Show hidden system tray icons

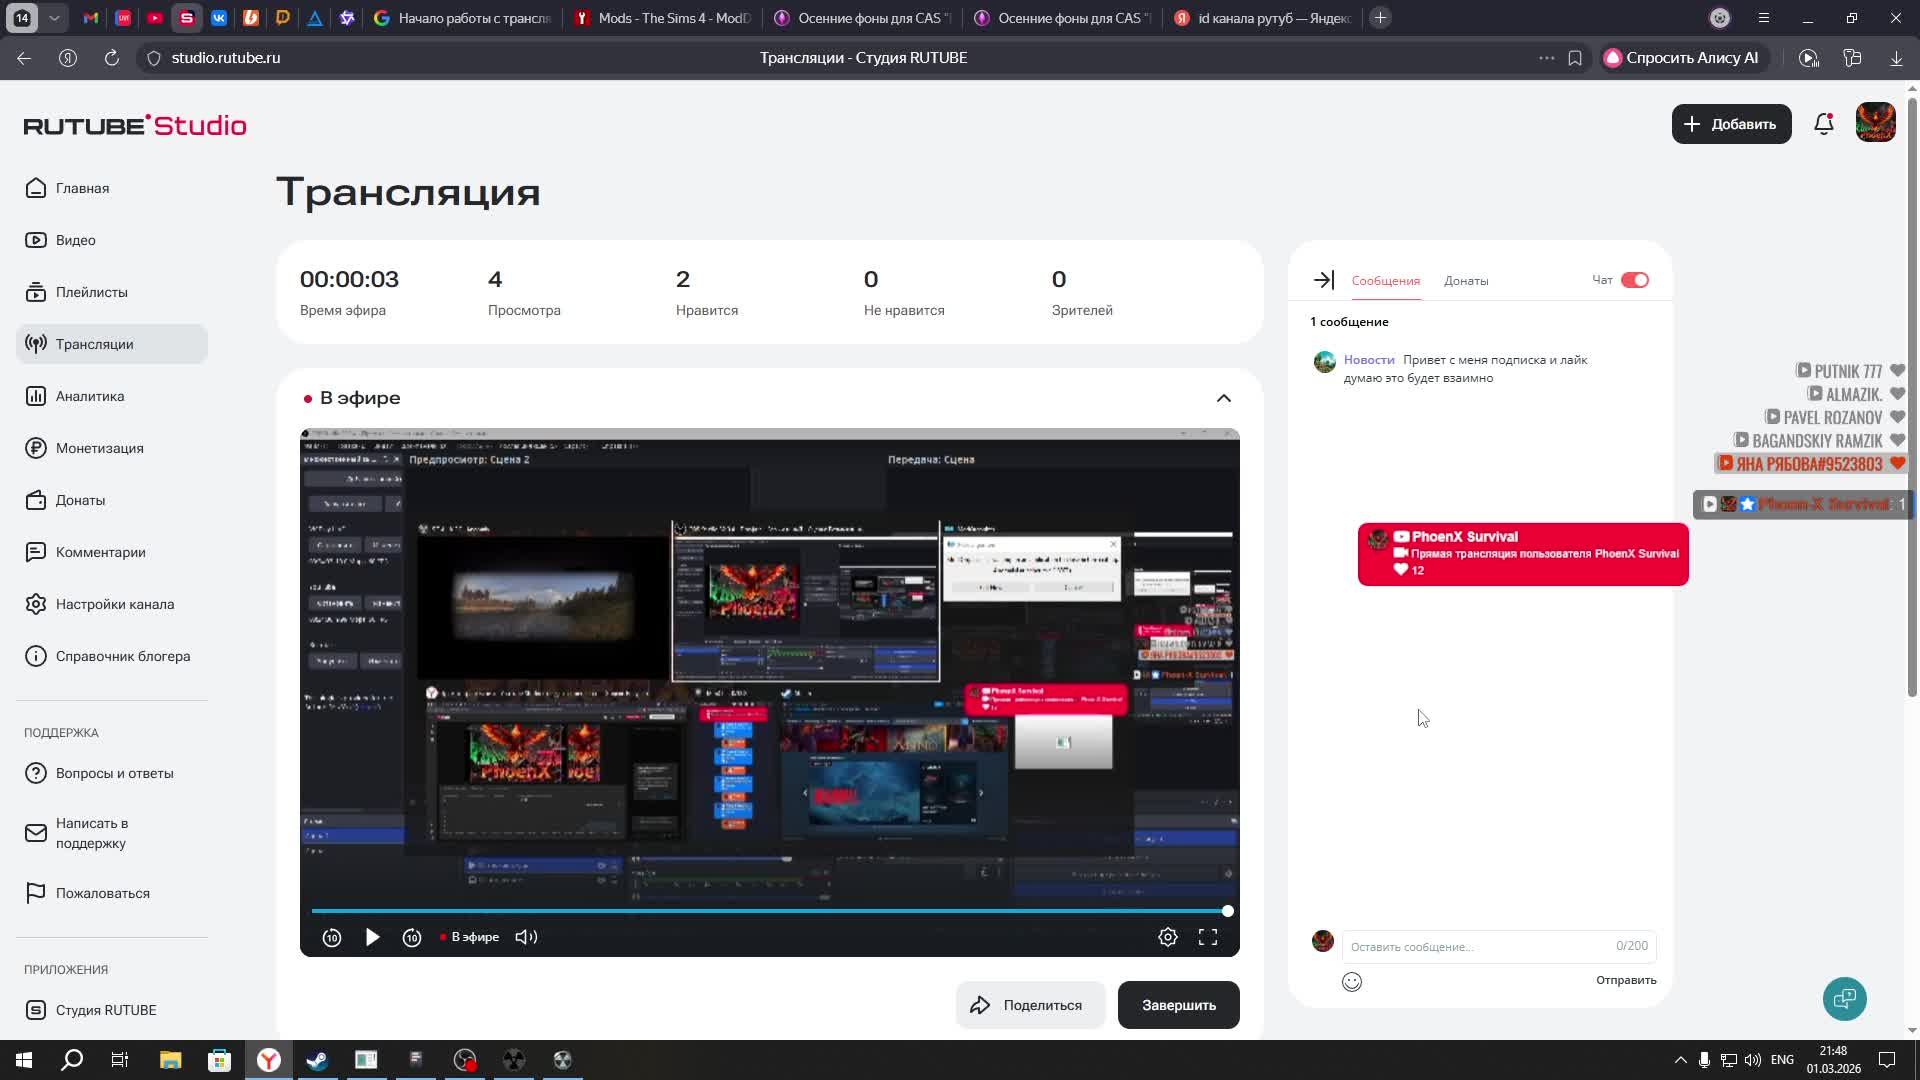[1680, 1060]
